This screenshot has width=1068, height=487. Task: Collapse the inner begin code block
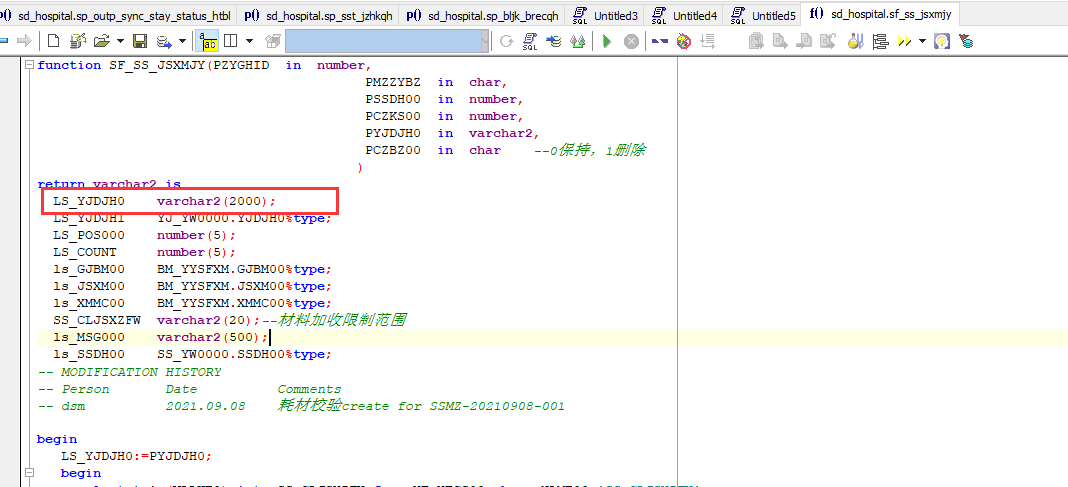pyautogui.click(x=29, y=473)
